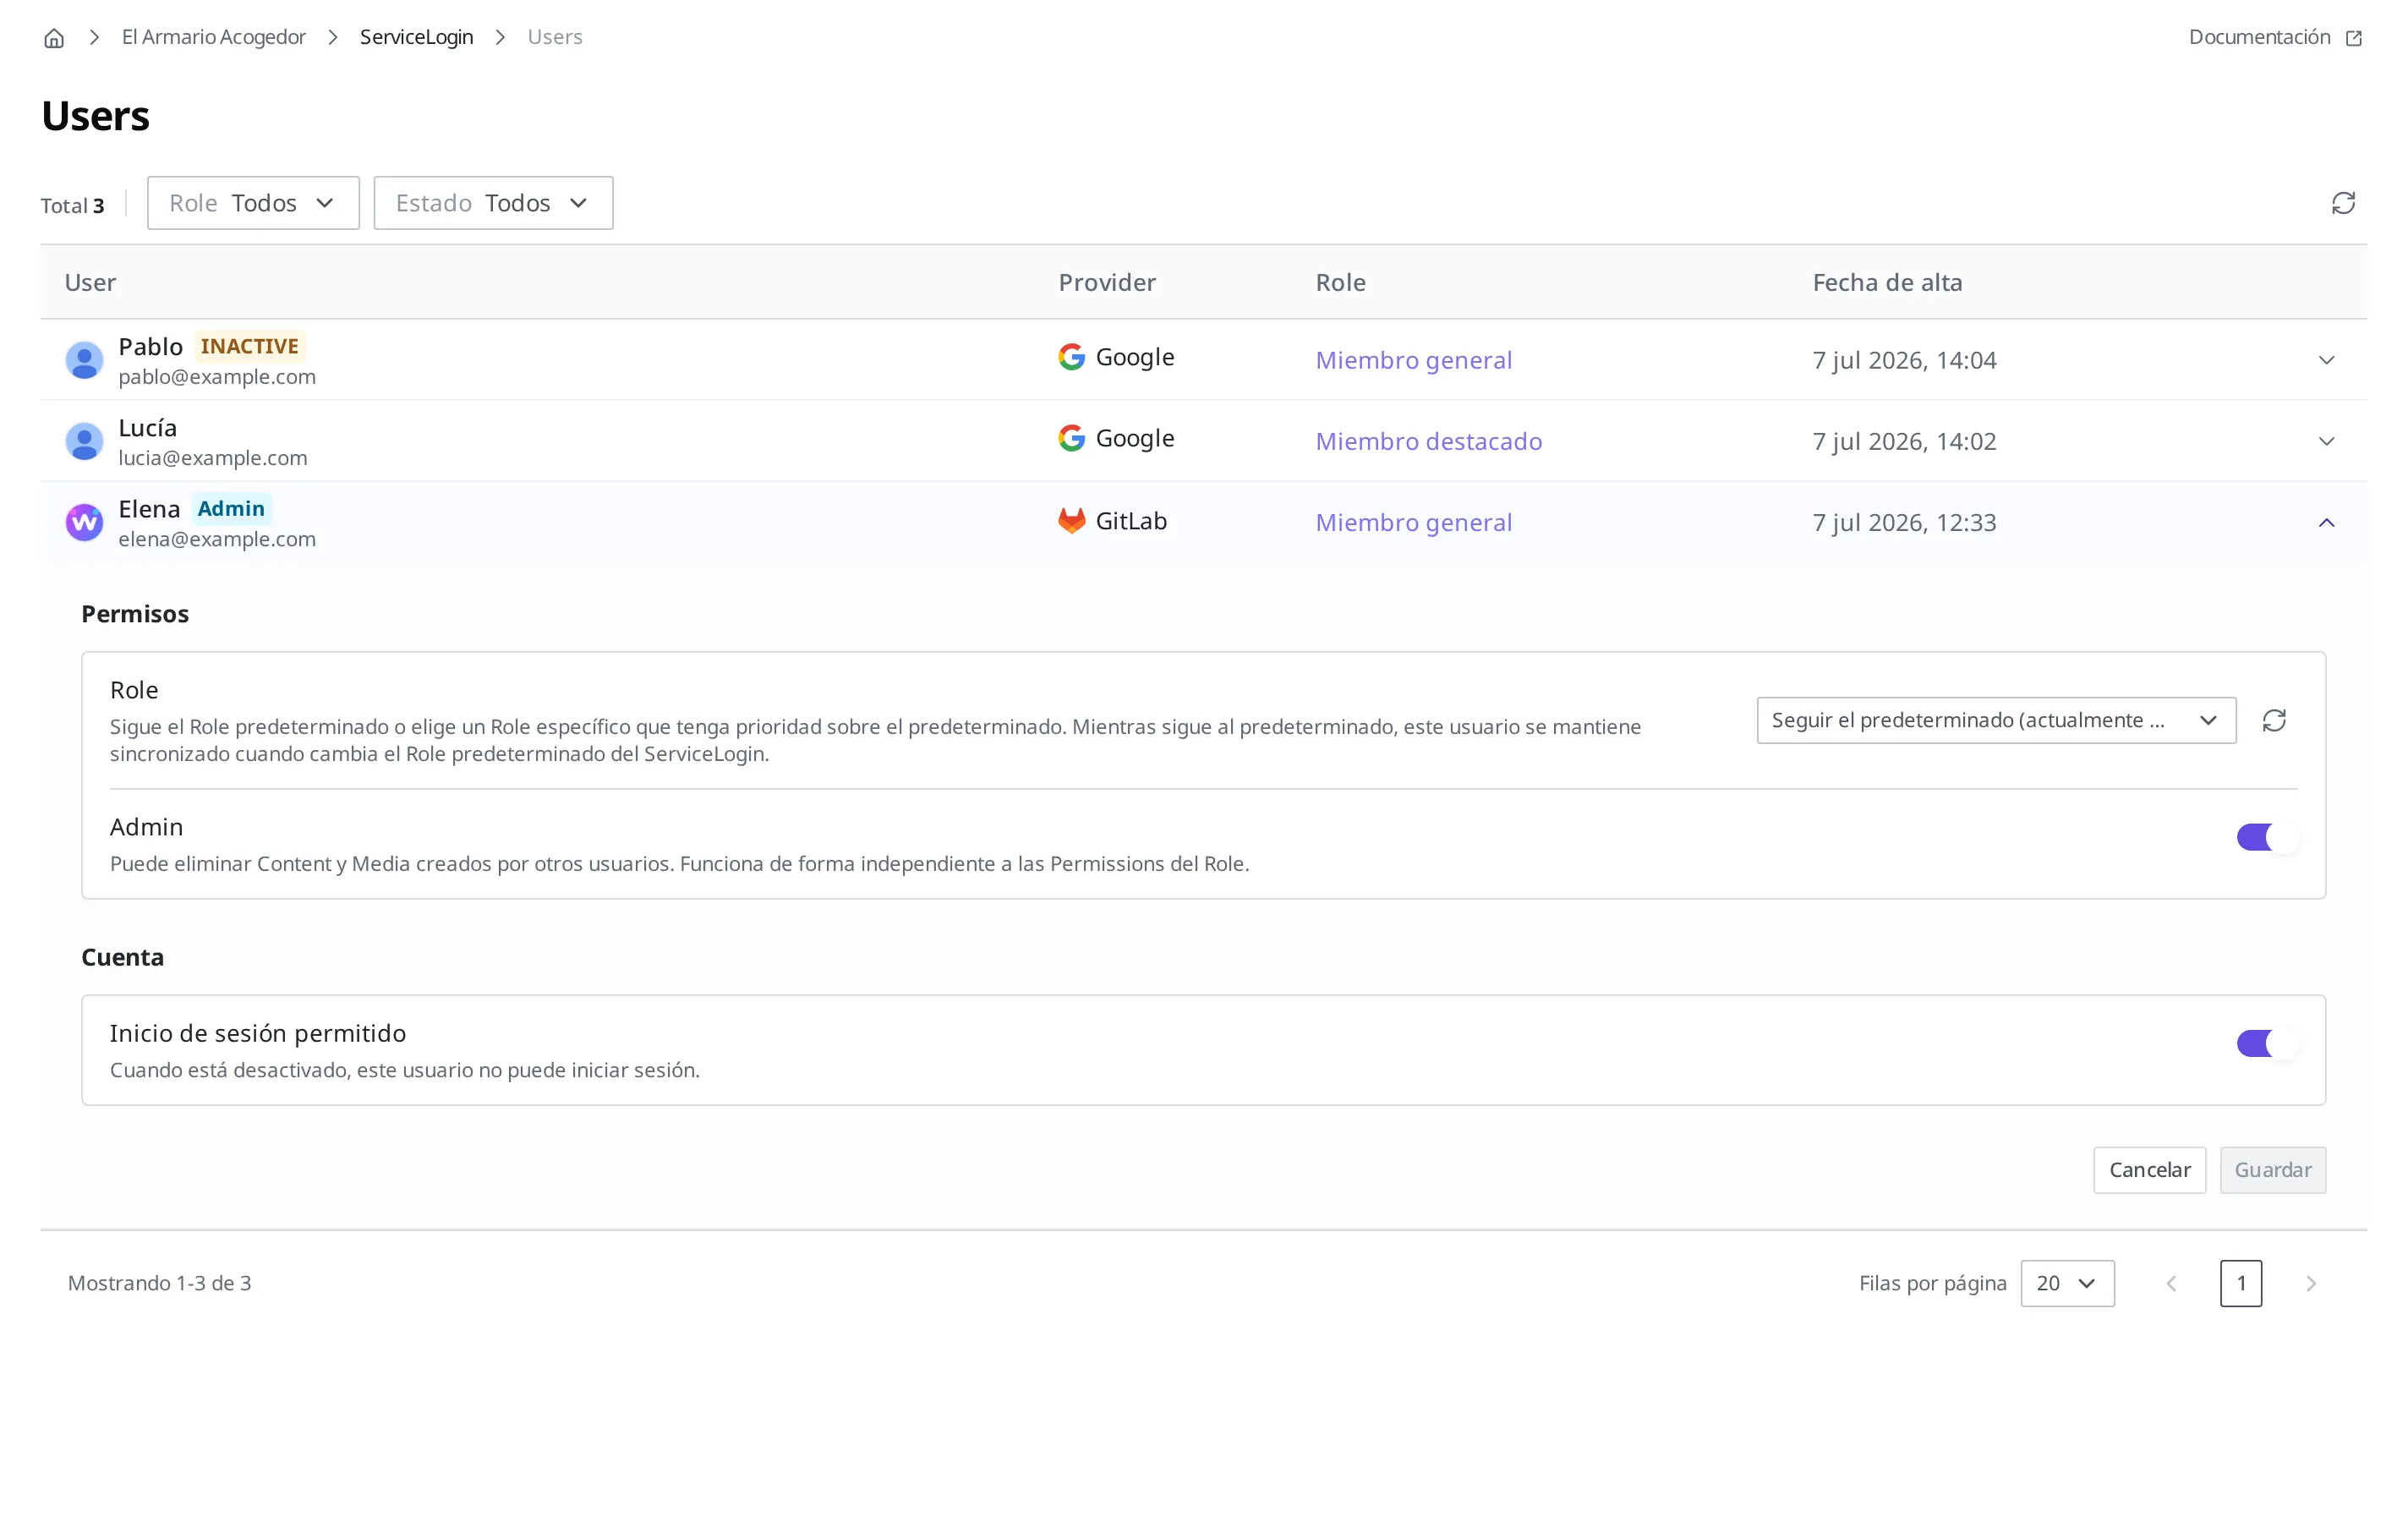
Task: Open the Role filter dropdown
Action: [x=253, y=203]
